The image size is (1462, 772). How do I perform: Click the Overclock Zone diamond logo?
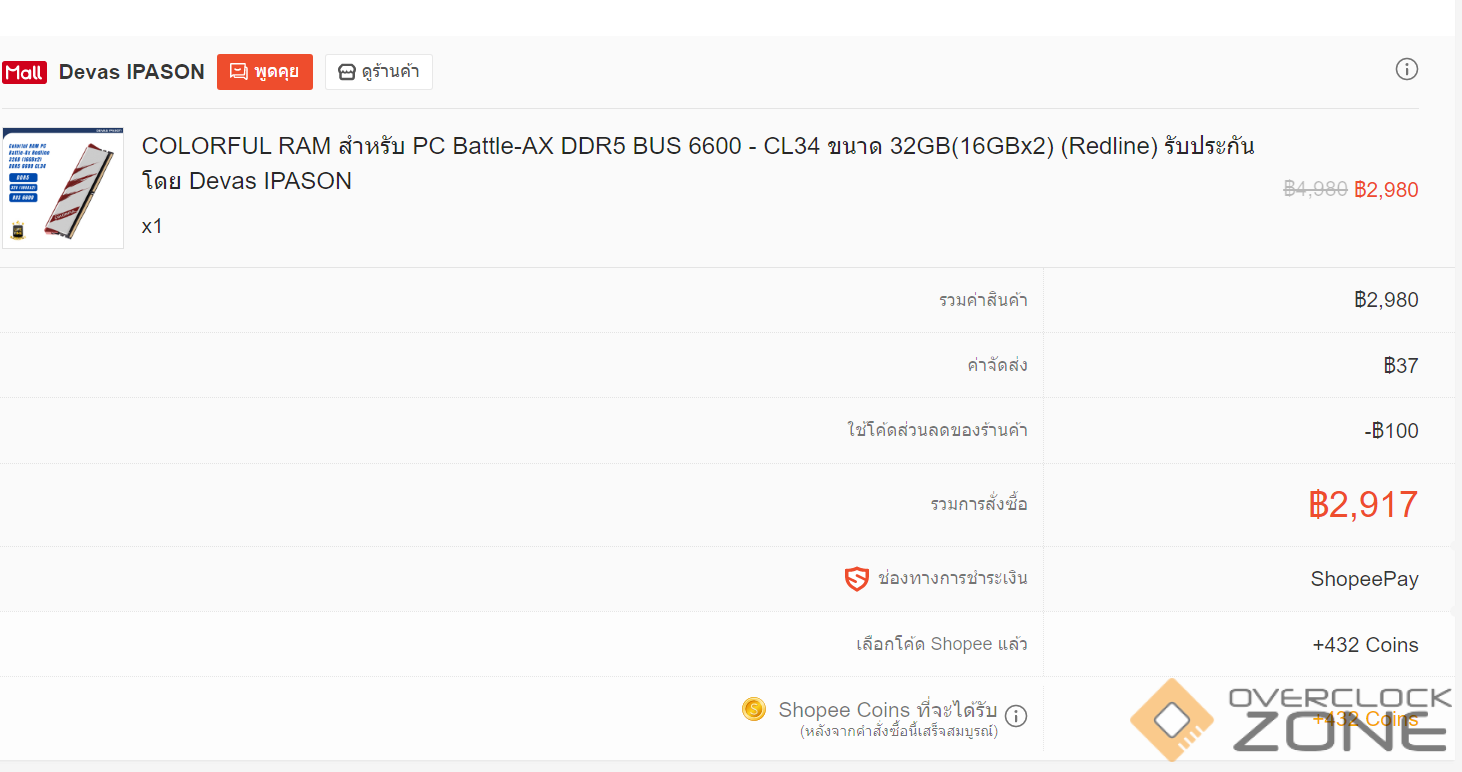tap(1171, 720)
